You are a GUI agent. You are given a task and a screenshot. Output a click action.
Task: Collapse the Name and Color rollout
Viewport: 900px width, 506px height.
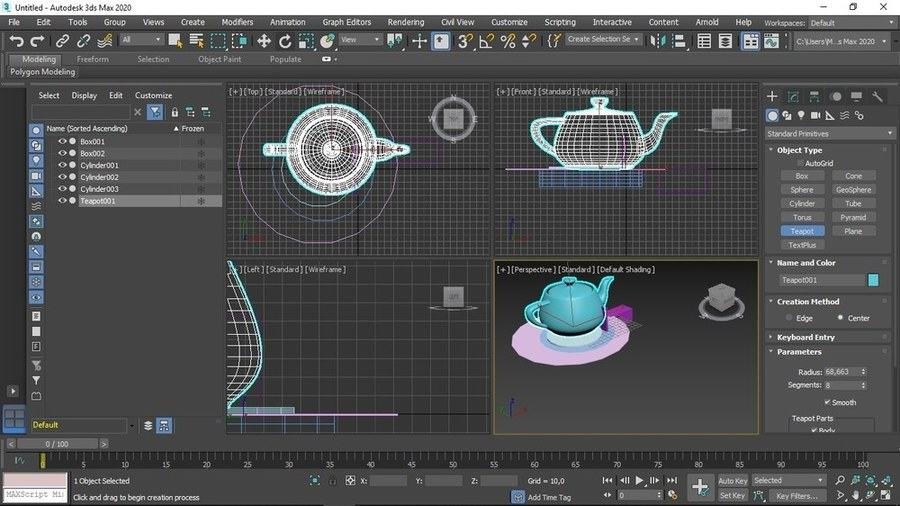(x=771, y=262)
